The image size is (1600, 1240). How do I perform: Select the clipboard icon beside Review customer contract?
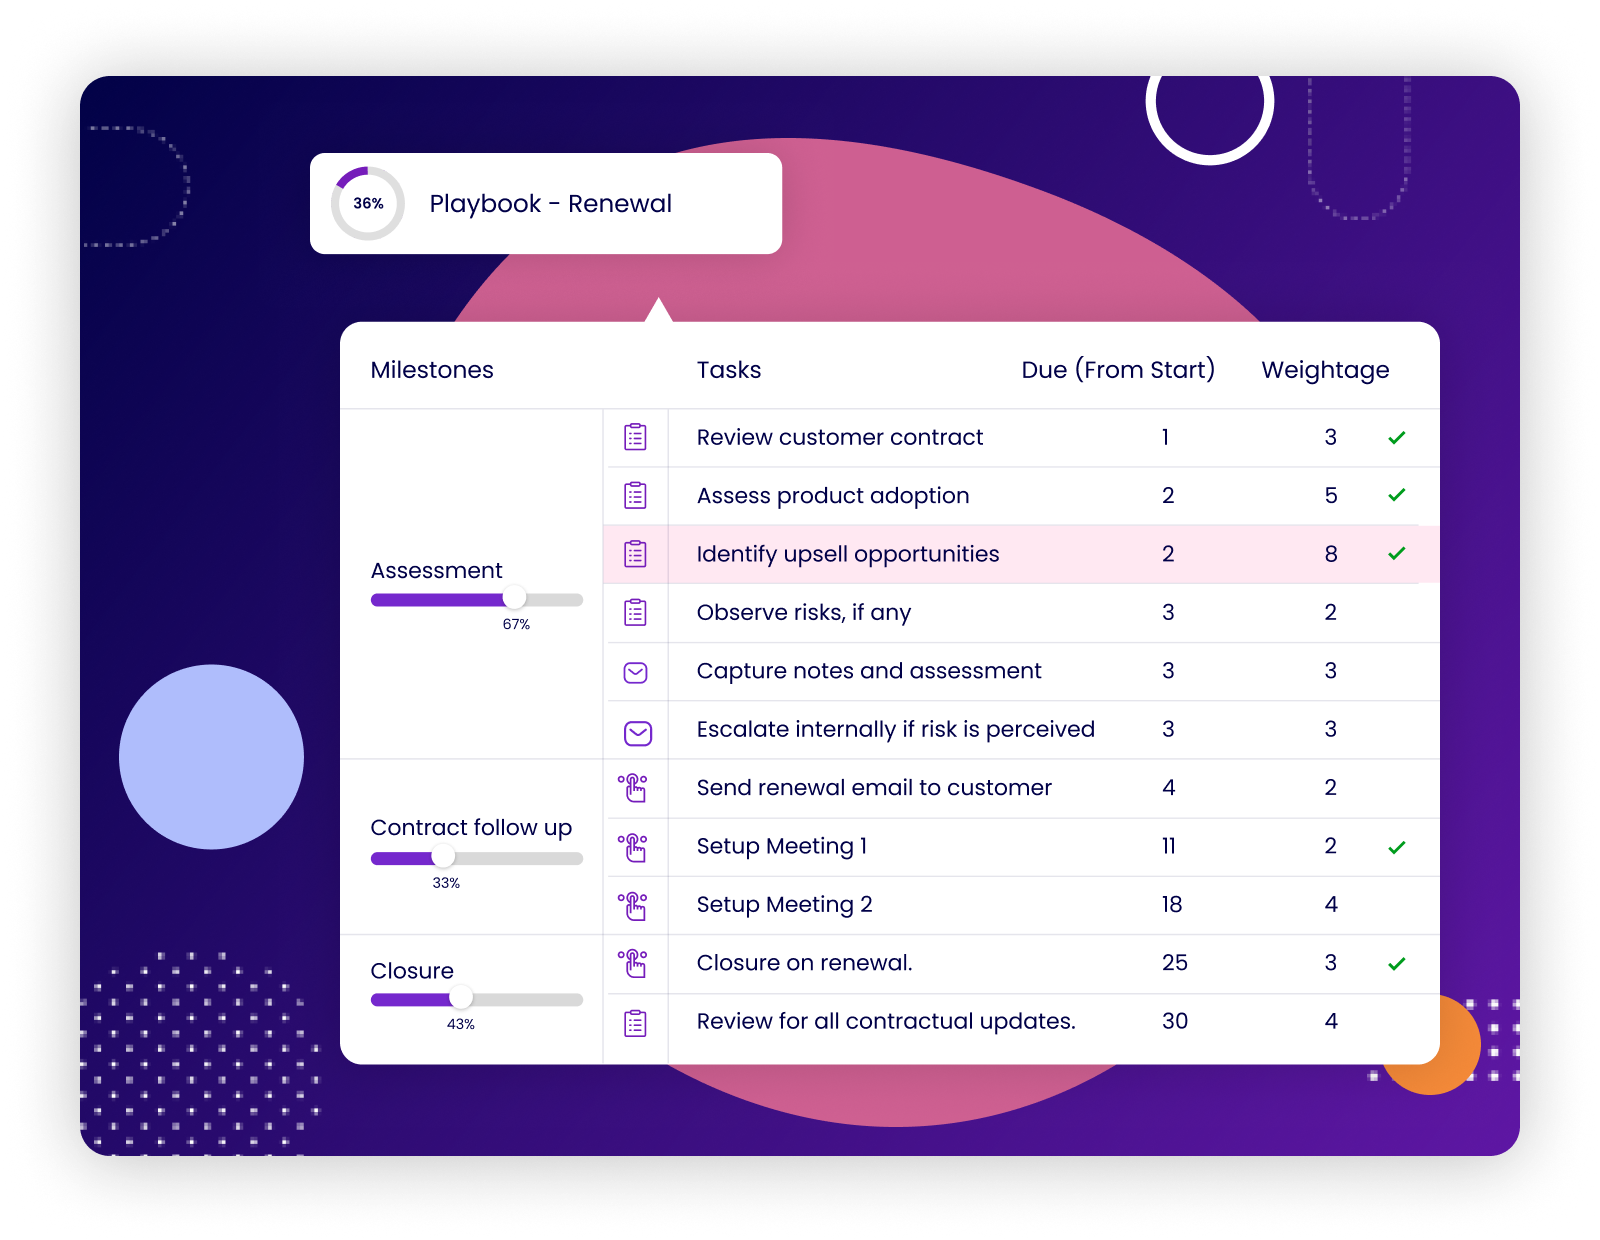point(634,437)
